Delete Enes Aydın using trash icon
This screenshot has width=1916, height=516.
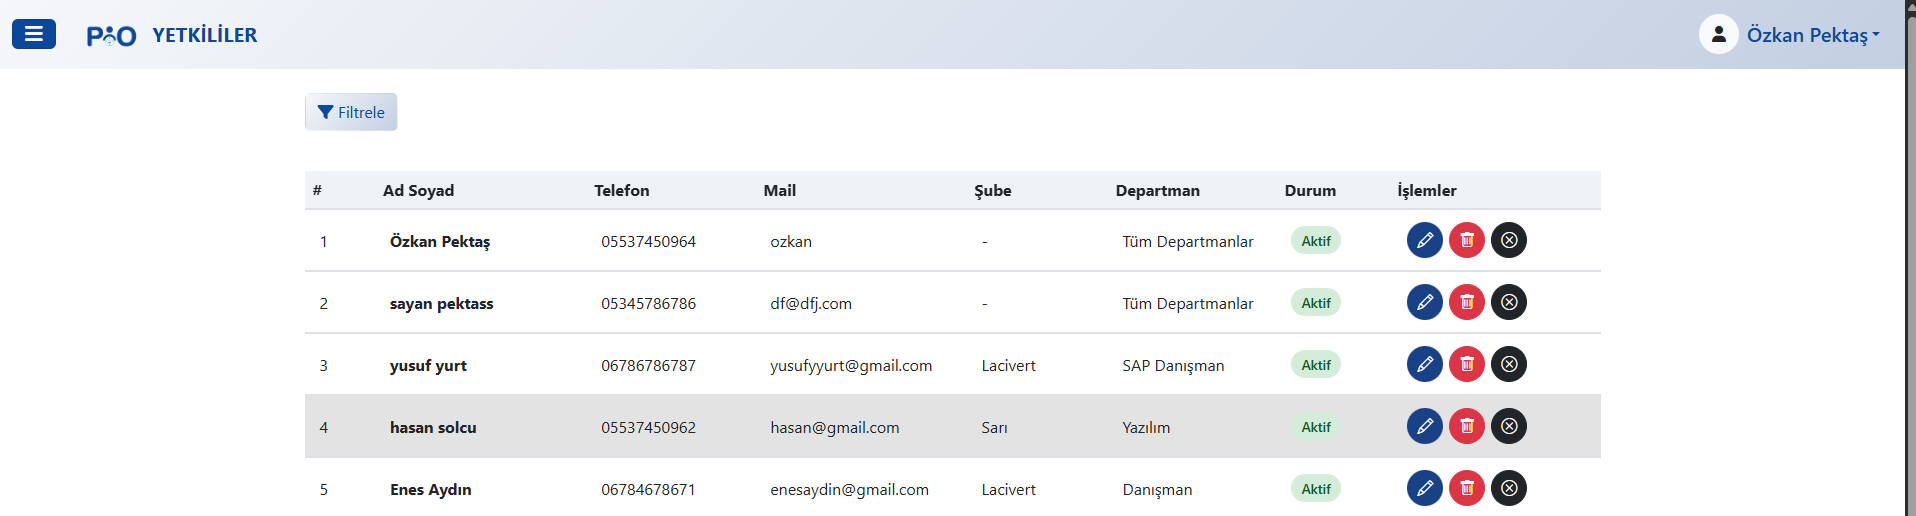[x=1466, y=488]
